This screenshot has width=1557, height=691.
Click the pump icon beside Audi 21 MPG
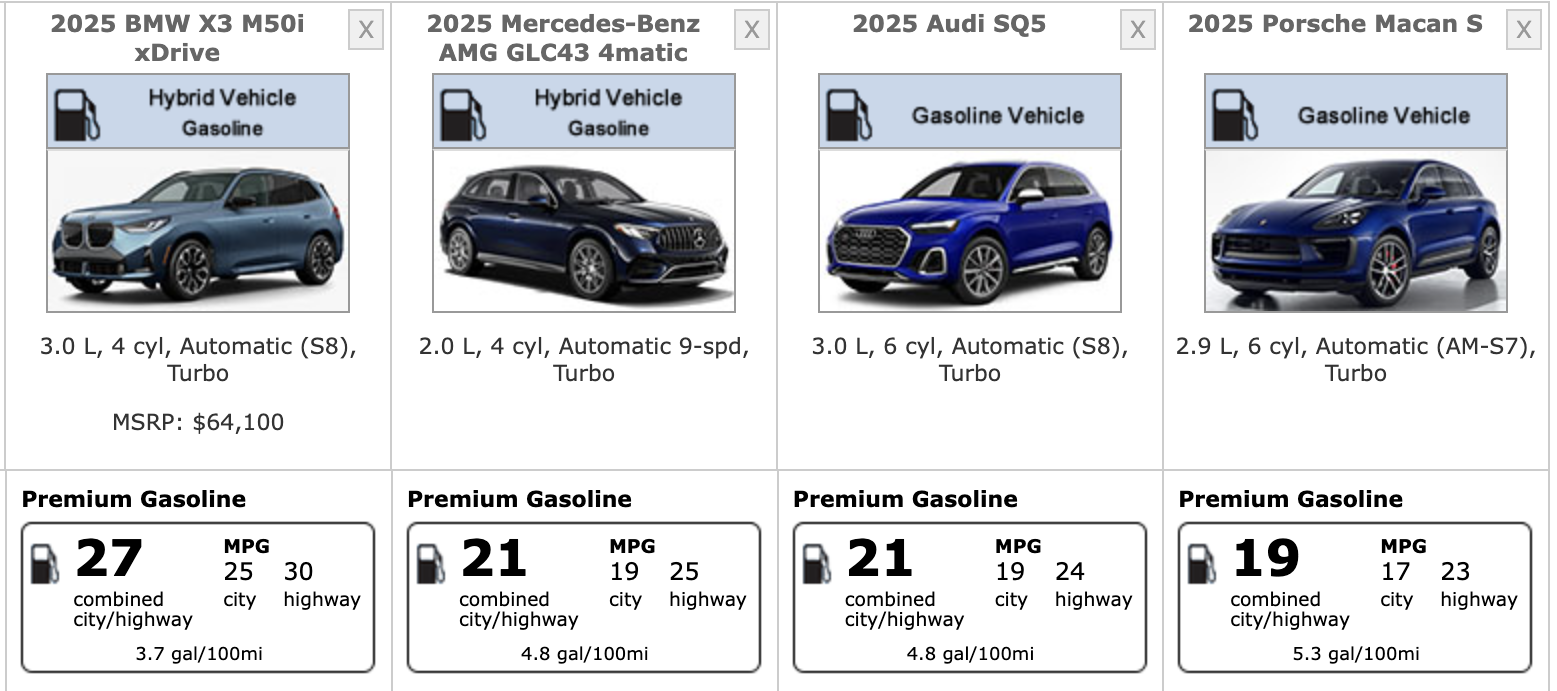point(817,564)
